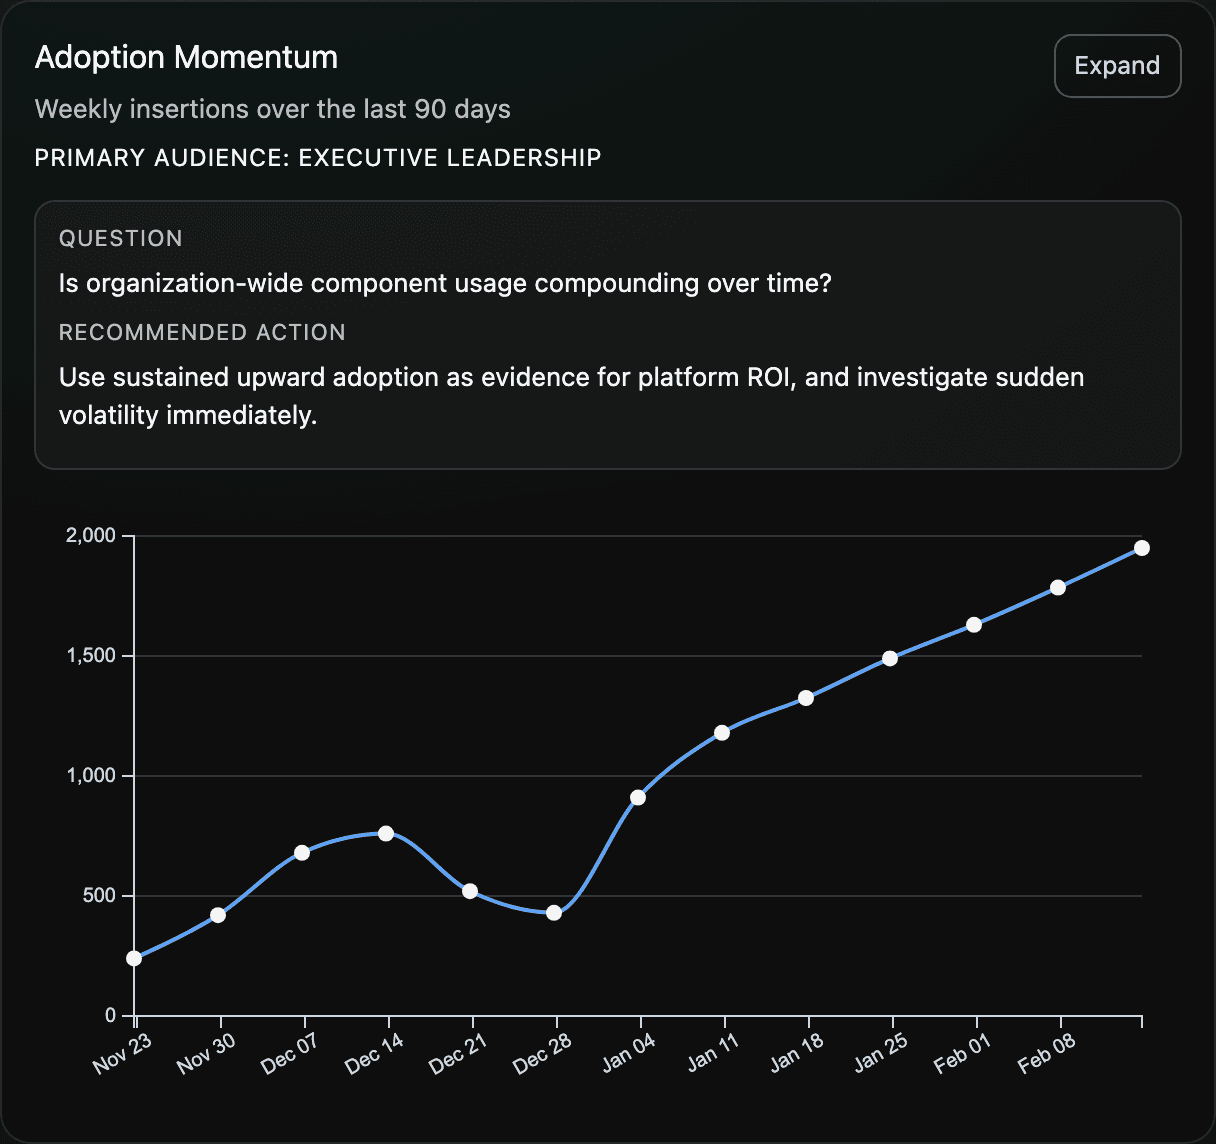The image size is (1216, 1144).
Task: Select the Nov 23 data point
Action: click(x=133, y=958)
